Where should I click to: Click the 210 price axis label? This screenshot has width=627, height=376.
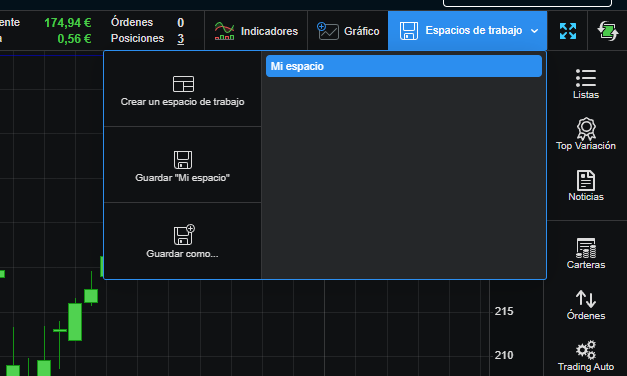(x=504, y=355)
